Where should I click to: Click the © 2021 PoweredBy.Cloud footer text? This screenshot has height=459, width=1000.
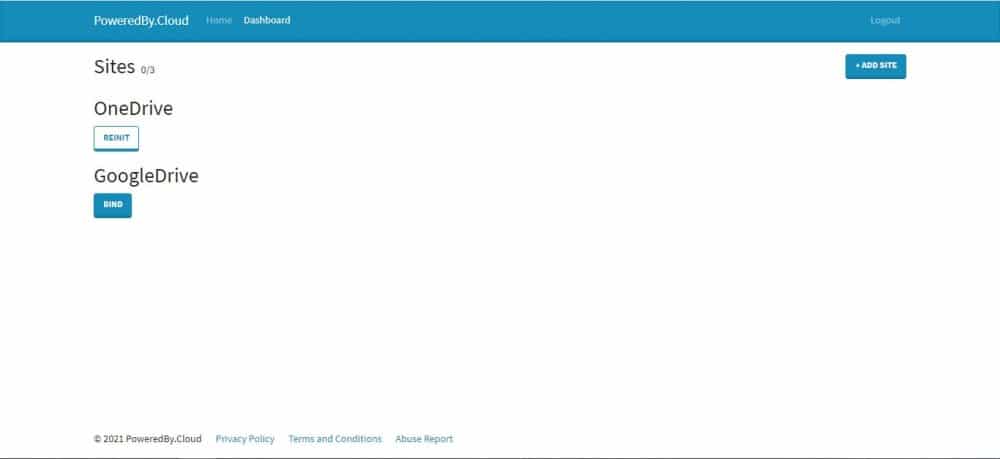click(147, 439)
